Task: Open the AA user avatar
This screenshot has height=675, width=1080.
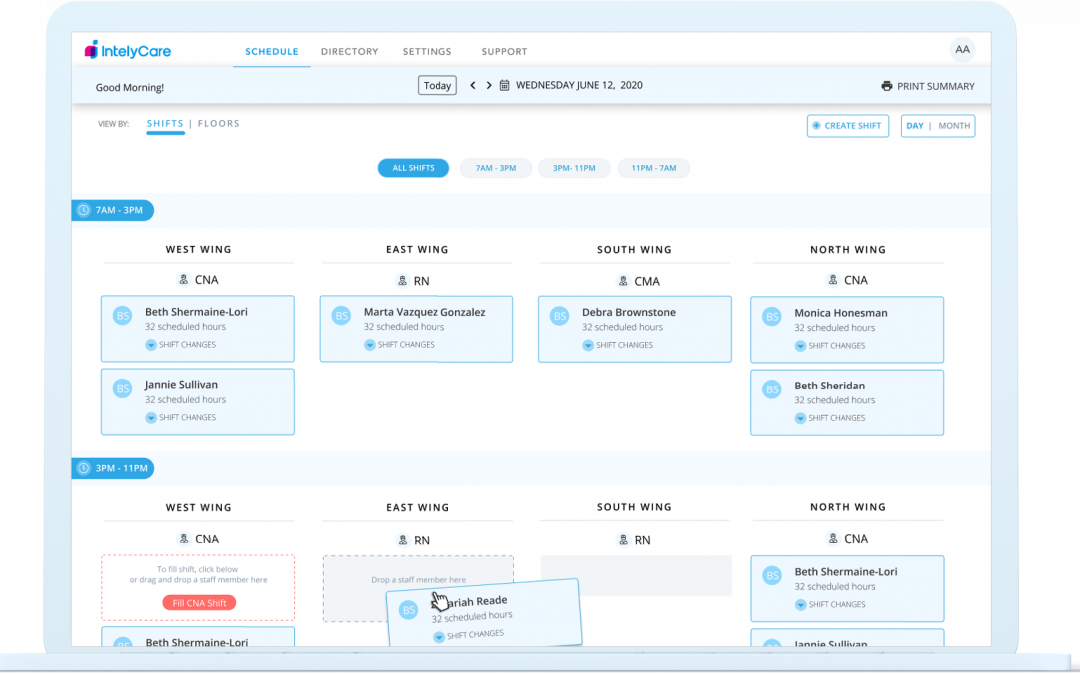Action: point(962,49)
